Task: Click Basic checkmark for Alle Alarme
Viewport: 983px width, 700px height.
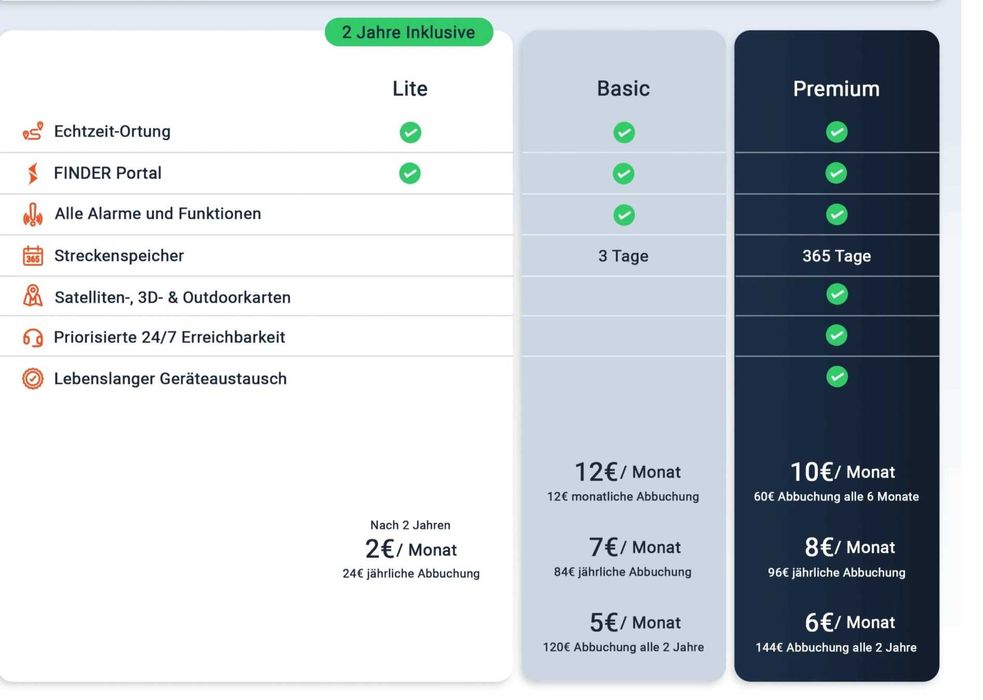Action: click(623, 214)
